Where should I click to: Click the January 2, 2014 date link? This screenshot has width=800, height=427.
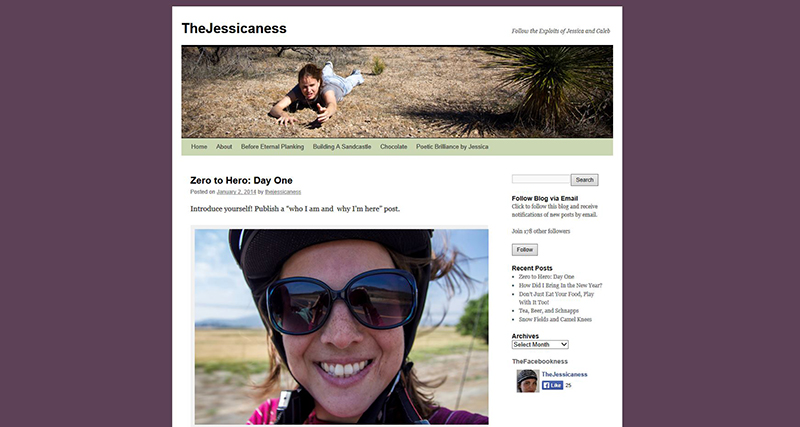pyautogui.click(x=236, y=192)
